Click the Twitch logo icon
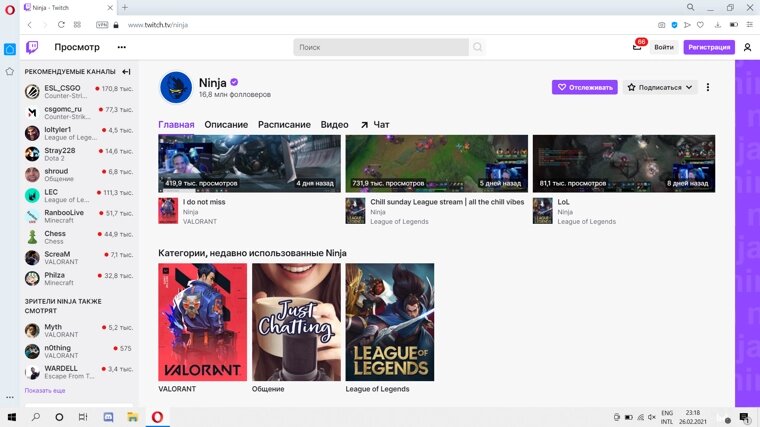This screenshot has width=760, height=427. coord(32,47)
